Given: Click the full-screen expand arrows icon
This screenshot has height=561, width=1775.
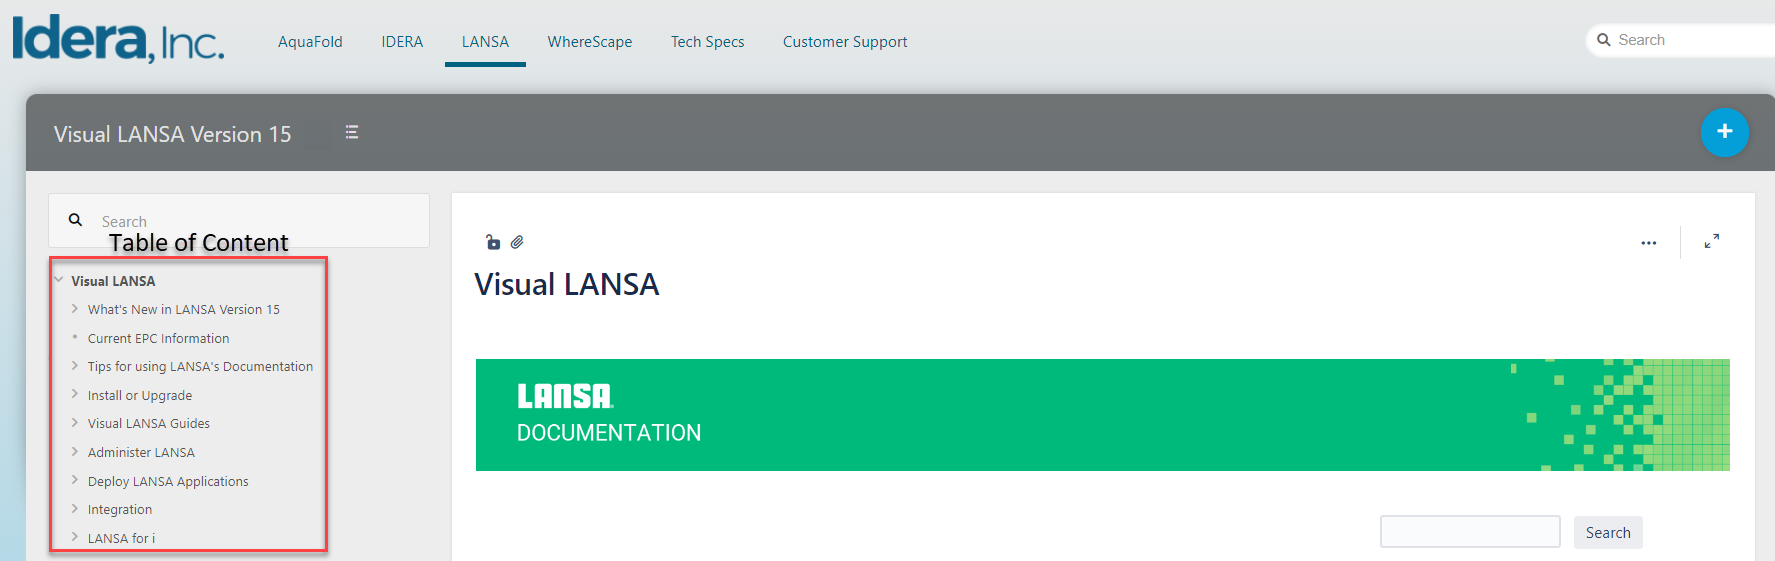Looking at the screenshot, I should click(1712, 242).
